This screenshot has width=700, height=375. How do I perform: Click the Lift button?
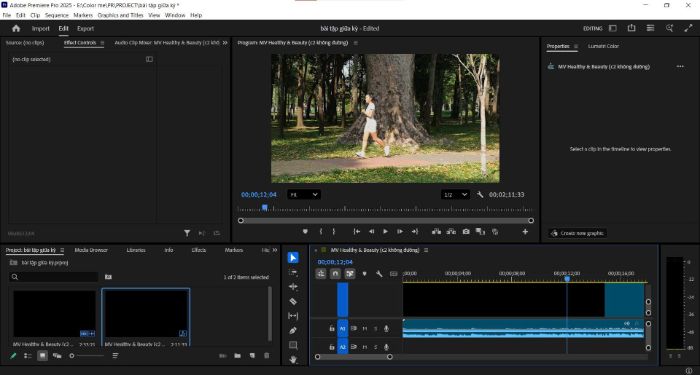click(437, 232)
